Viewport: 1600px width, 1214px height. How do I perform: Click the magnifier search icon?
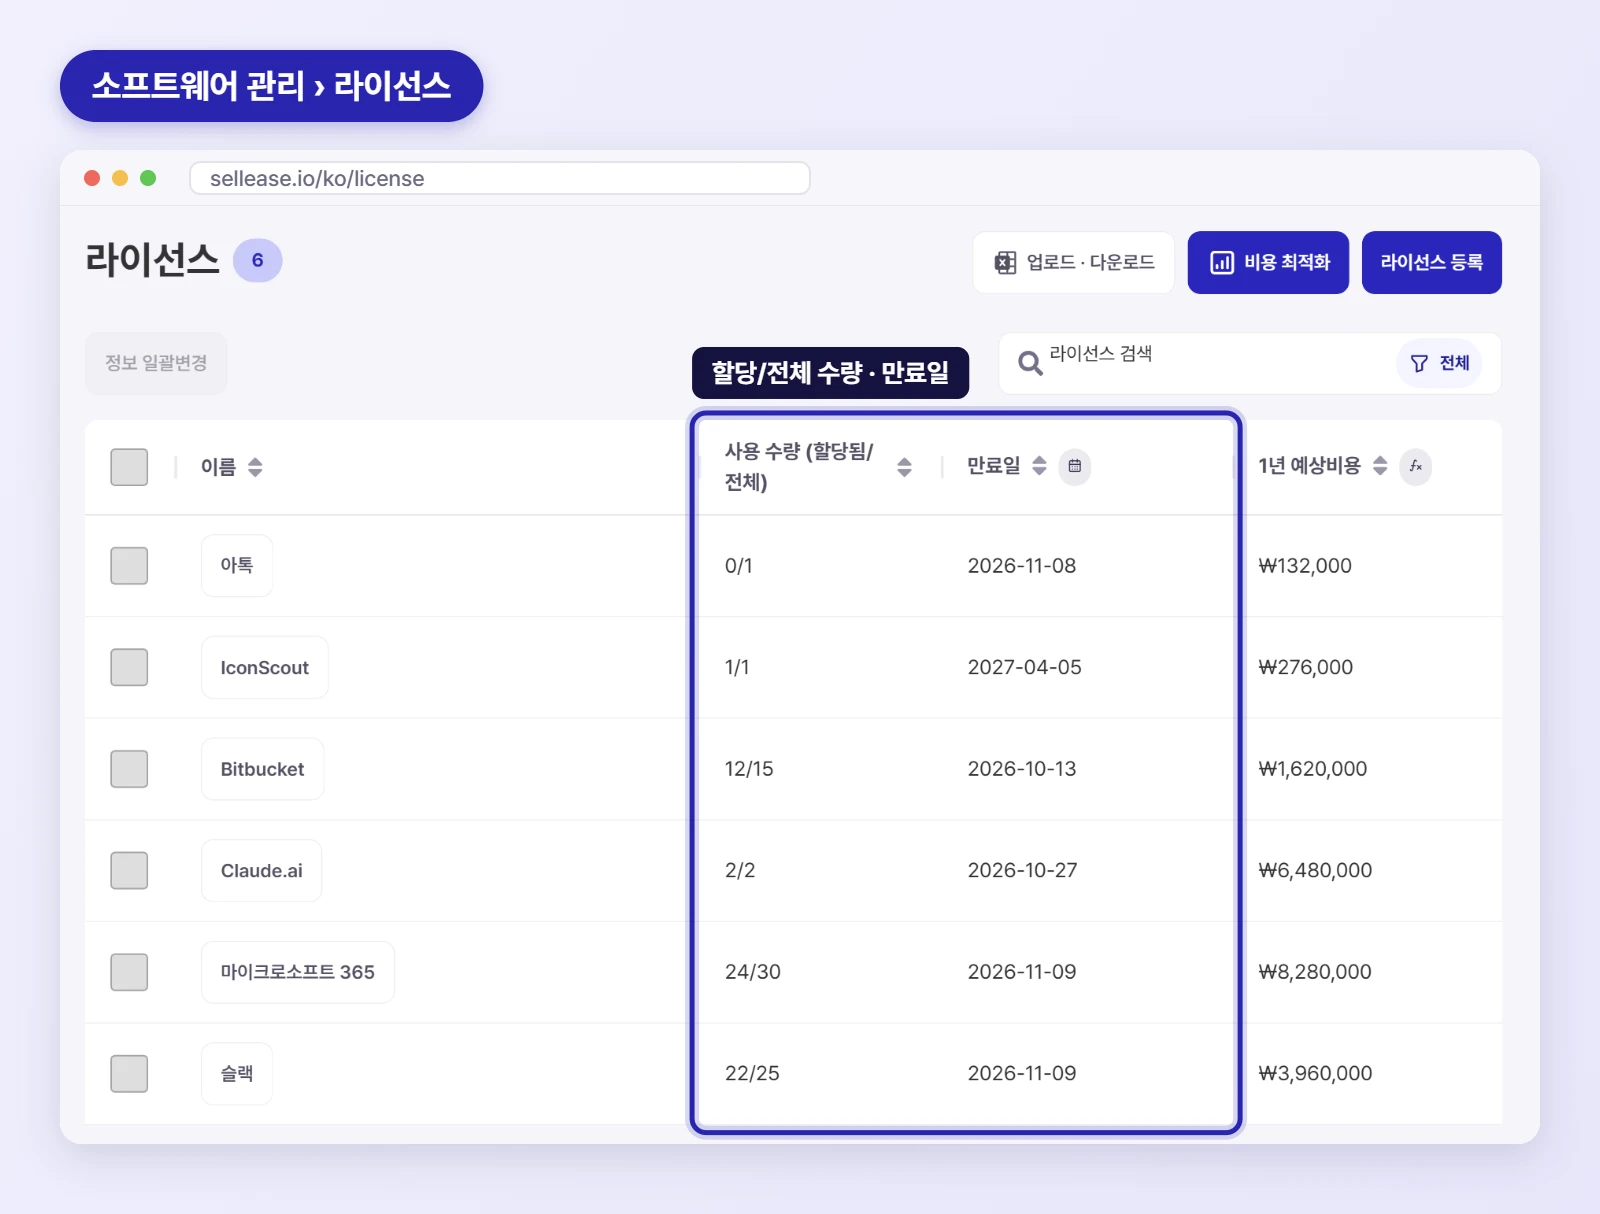tap(1030, 363)
